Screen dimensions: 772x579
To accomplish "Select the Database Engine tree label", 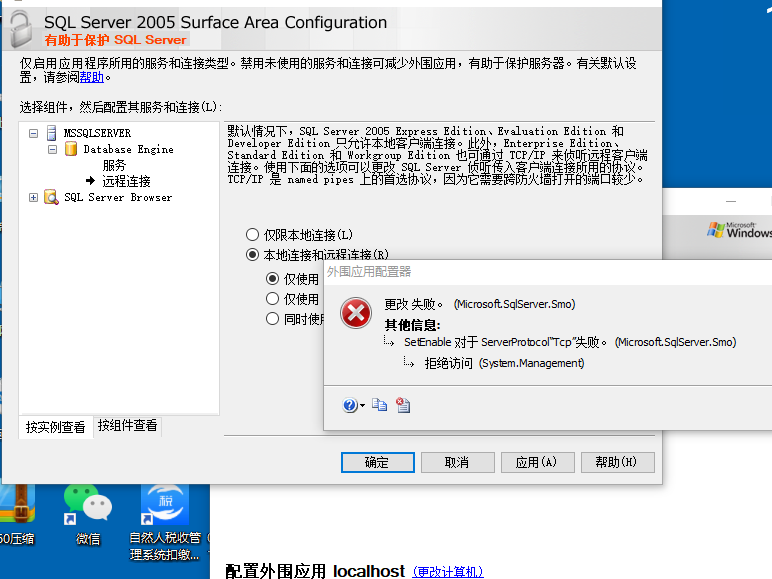I will (x=128, y=149).
